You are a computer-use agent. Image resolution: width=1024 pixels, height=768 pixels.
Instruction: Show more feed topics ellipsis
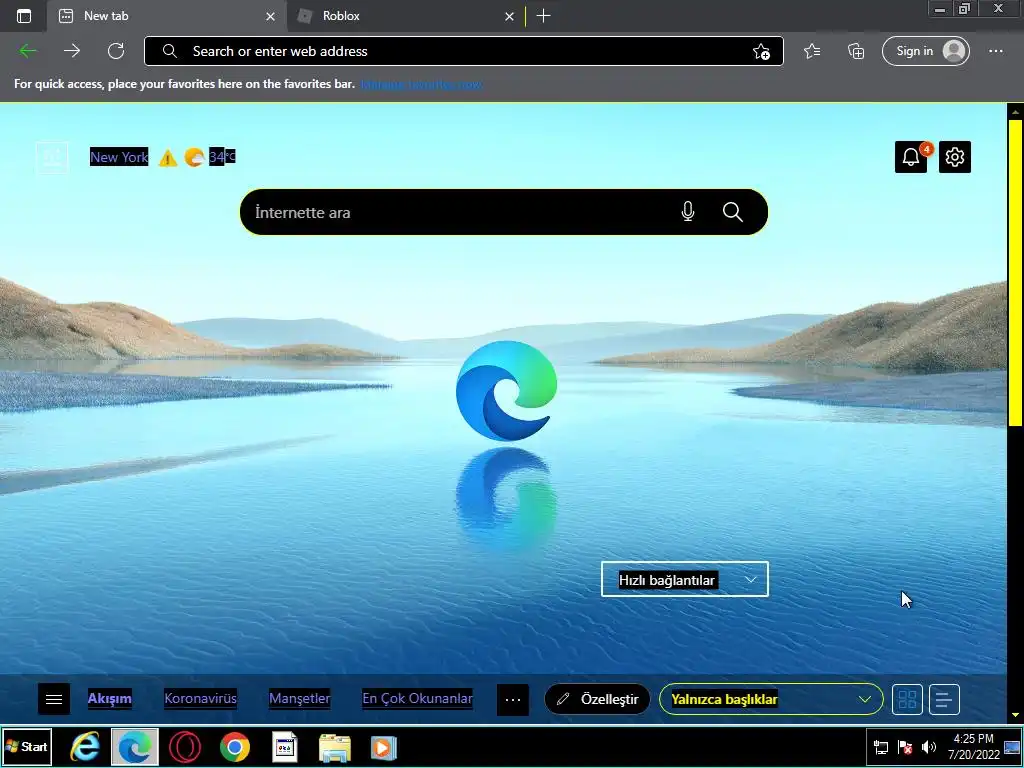point(513,699)
